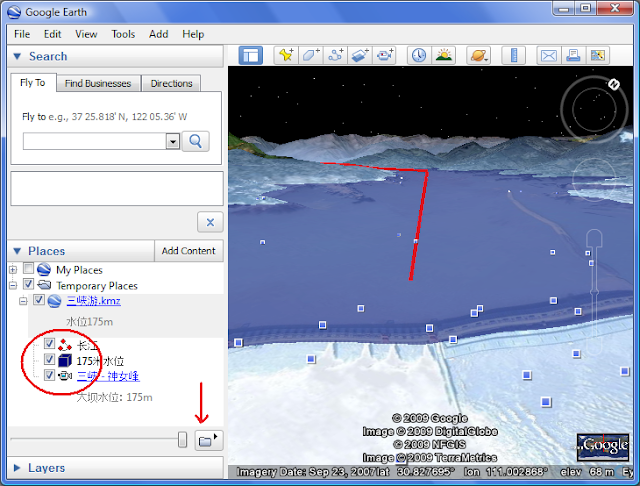
Task: Click the Layers panel header text
Action: click(x=47, y=468)
